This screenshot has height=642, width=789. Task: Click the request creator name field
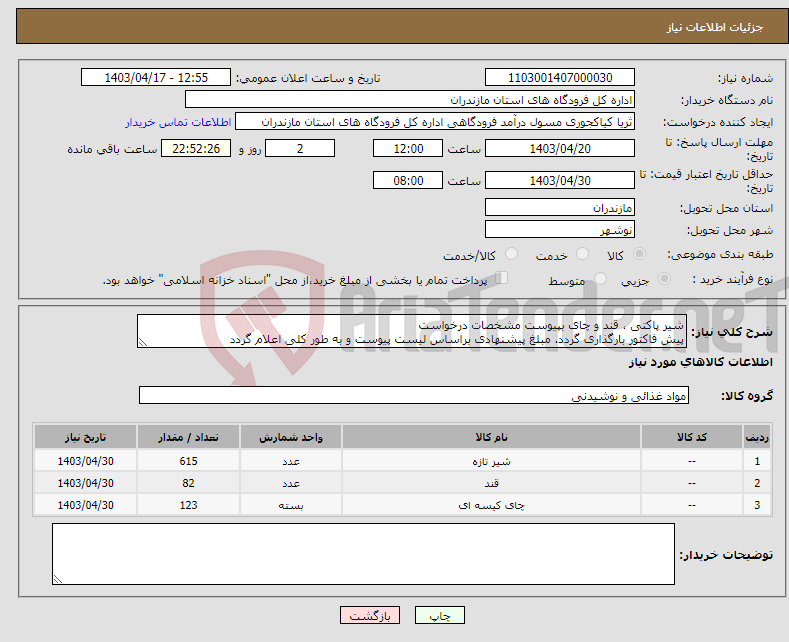[435, 122]
